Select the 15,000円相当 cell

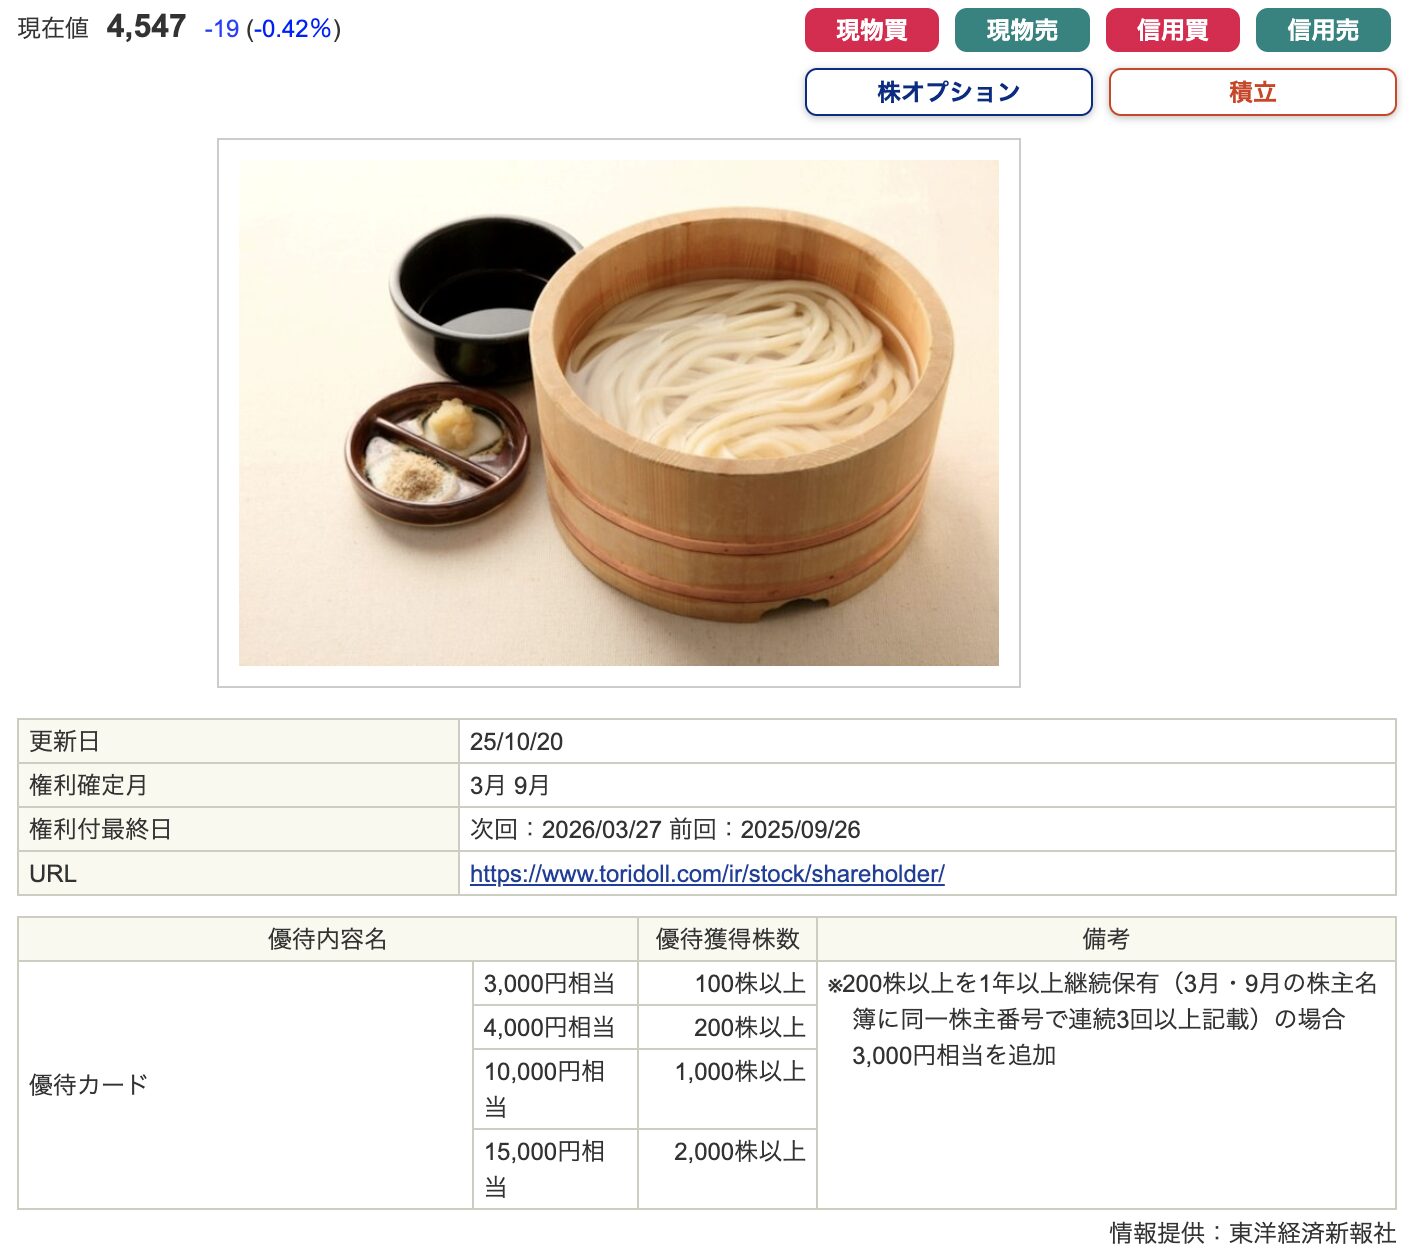coord(555,1169)
